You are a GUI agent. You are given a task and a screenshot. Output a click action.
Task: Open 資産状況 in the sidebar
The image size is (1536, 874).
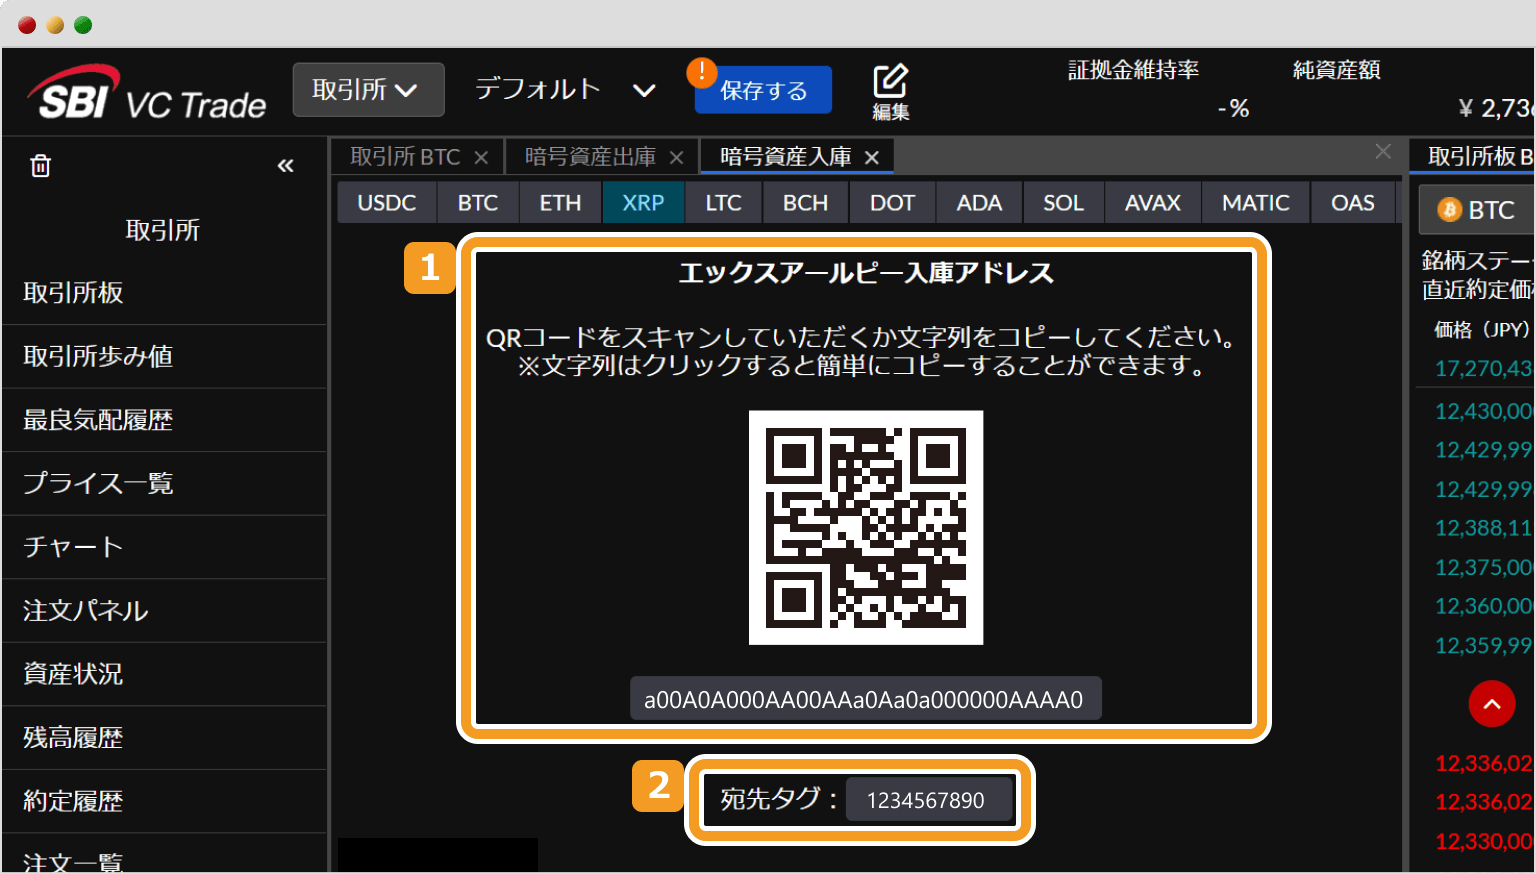click(164, 674)
